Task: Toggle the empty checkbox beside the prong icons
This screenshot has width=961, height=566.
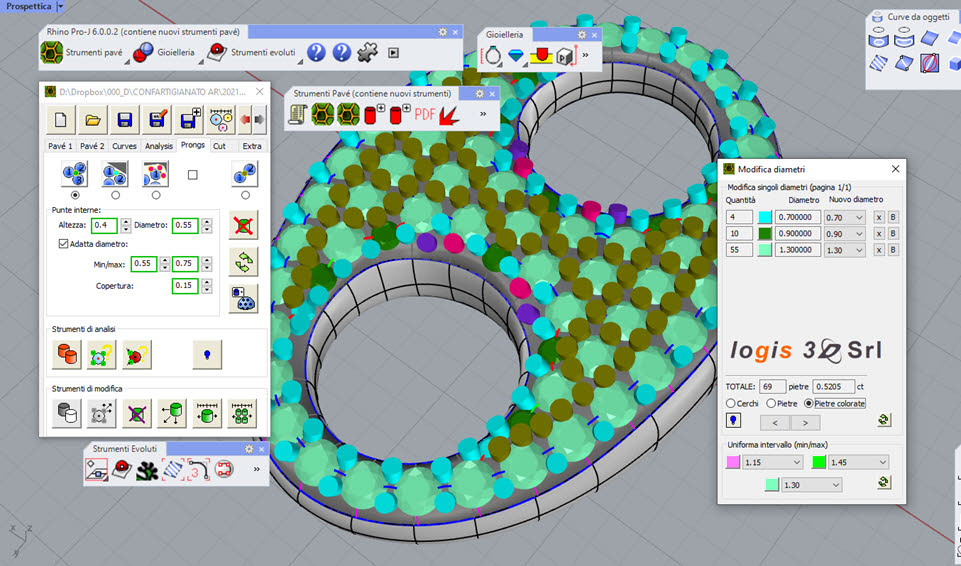Action: 192,175
